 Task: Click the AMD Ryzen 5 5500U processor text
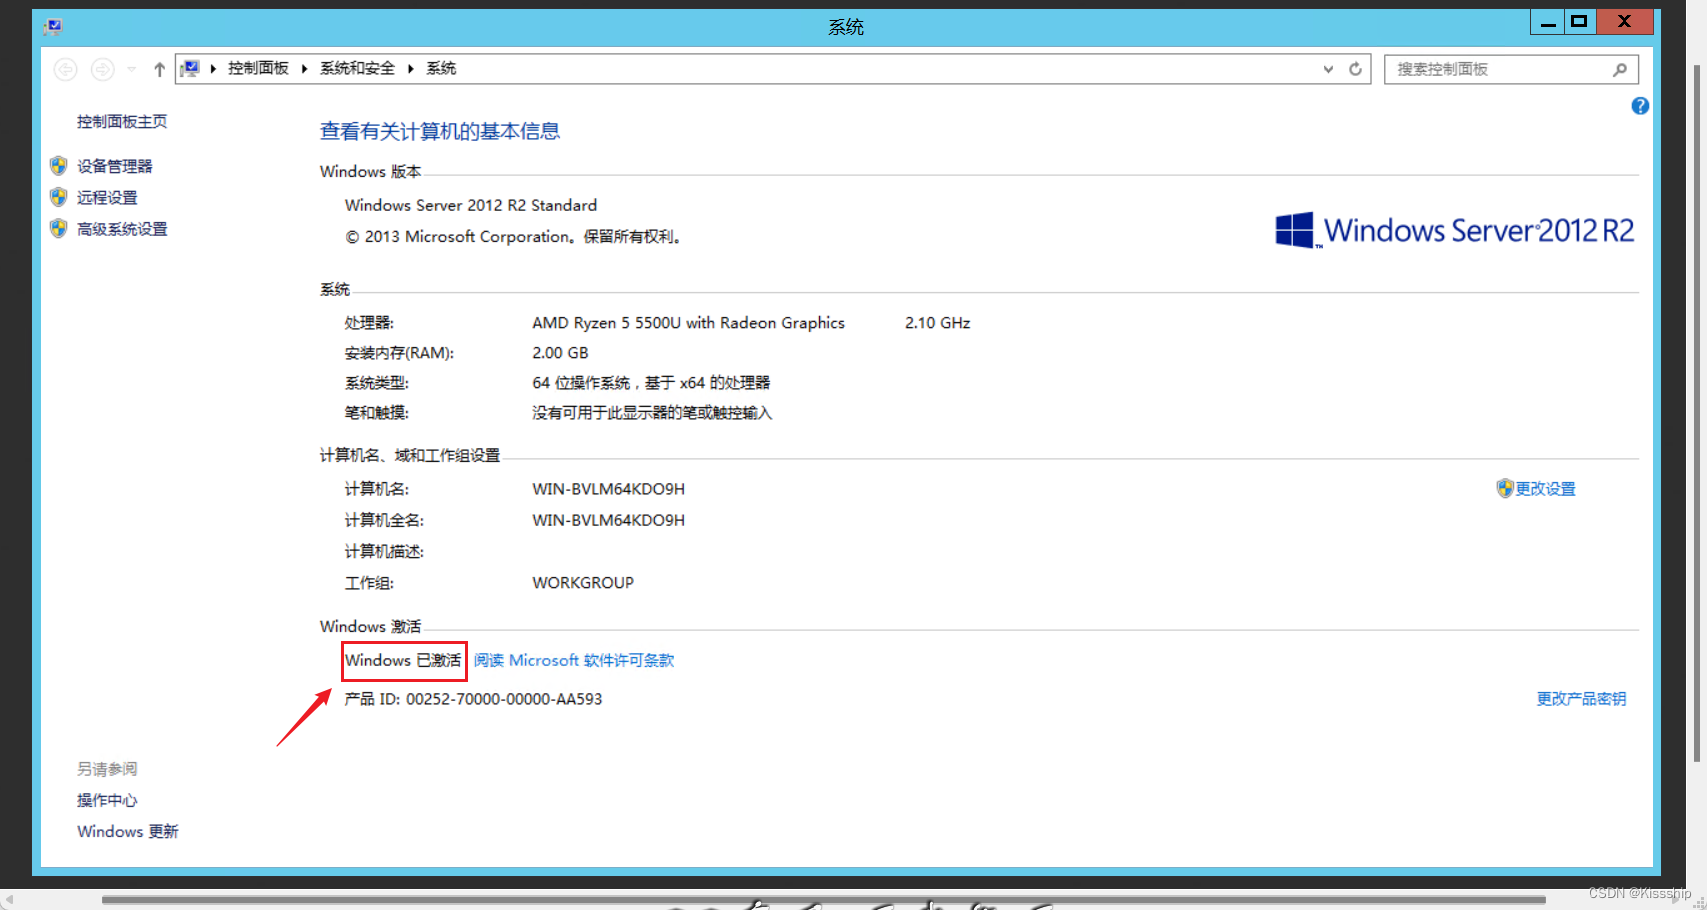coord(689,323)
